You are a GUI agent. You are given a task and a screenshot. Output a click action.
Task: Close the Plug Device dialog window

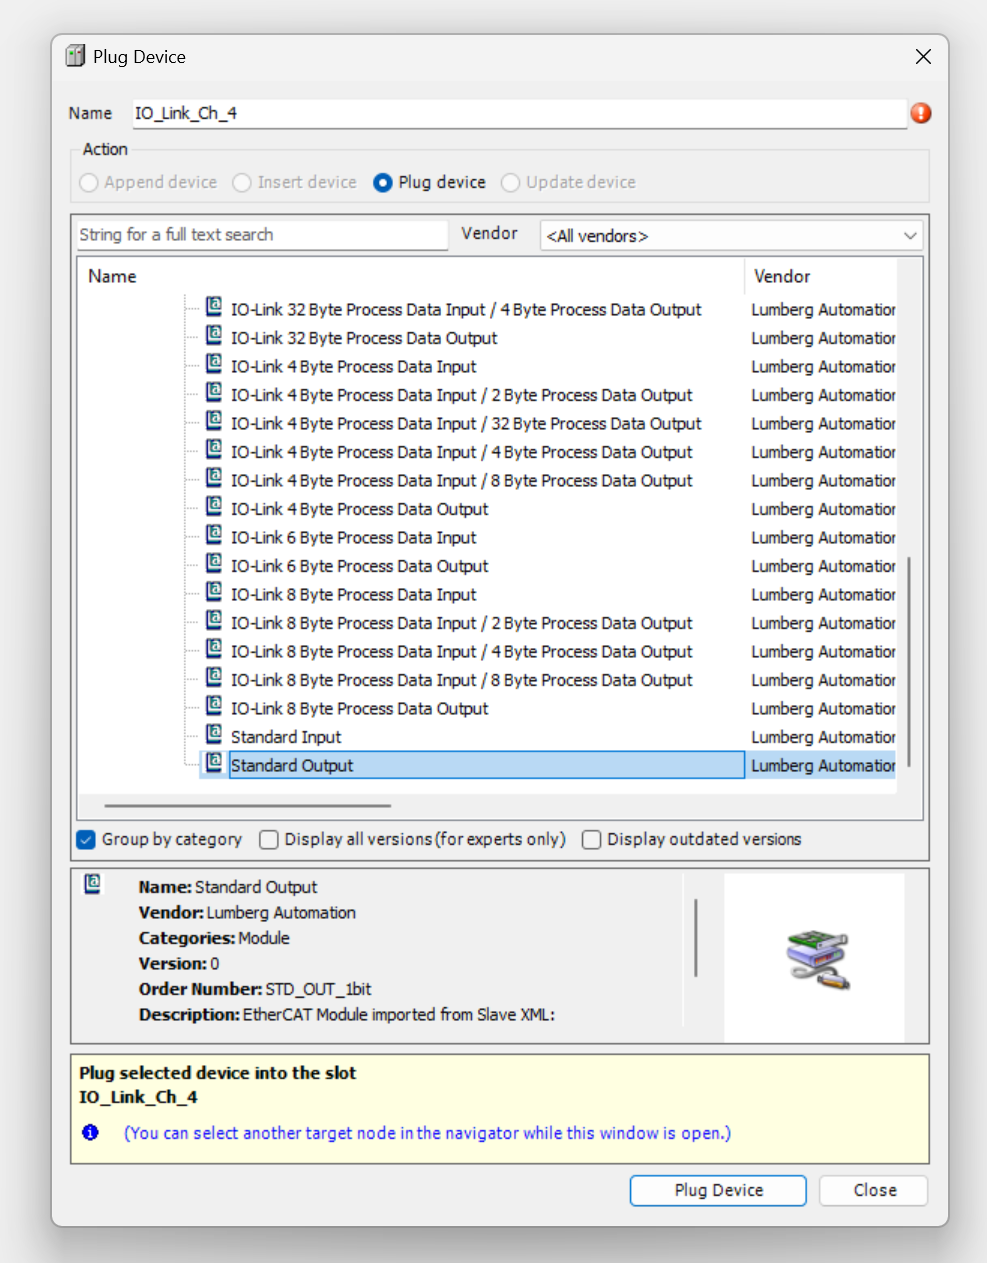click(x=923, y=57)
